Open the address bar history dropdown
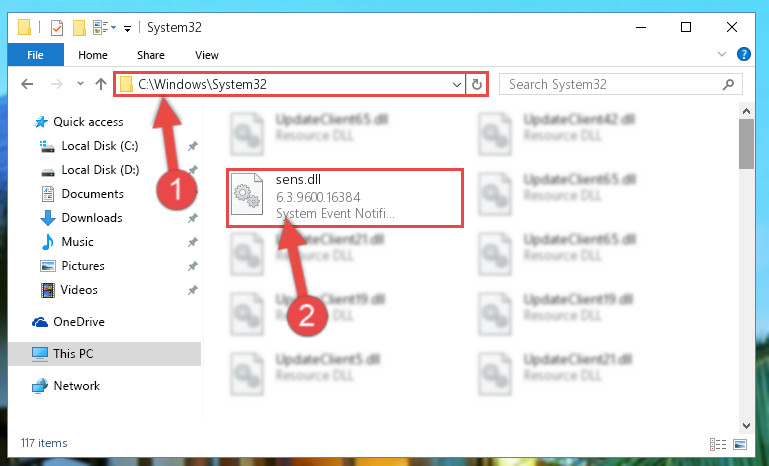The image size is (769, 466). coord(457,84)
